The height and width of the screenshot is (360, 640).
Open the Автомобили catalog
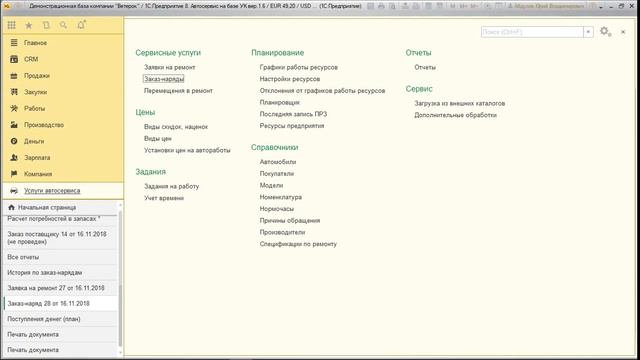point(278,162)
